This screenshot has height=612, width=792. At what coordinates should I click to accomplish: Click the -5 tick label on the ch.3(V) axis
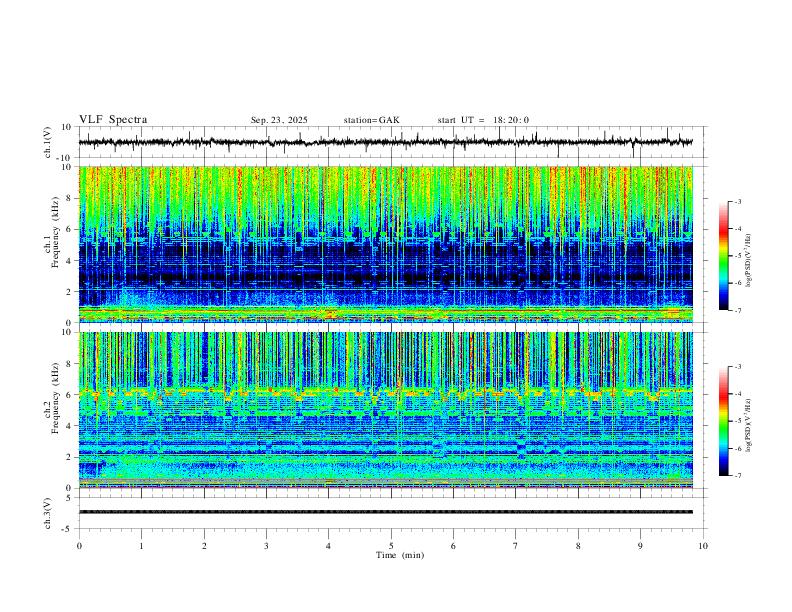click(67, 529)
